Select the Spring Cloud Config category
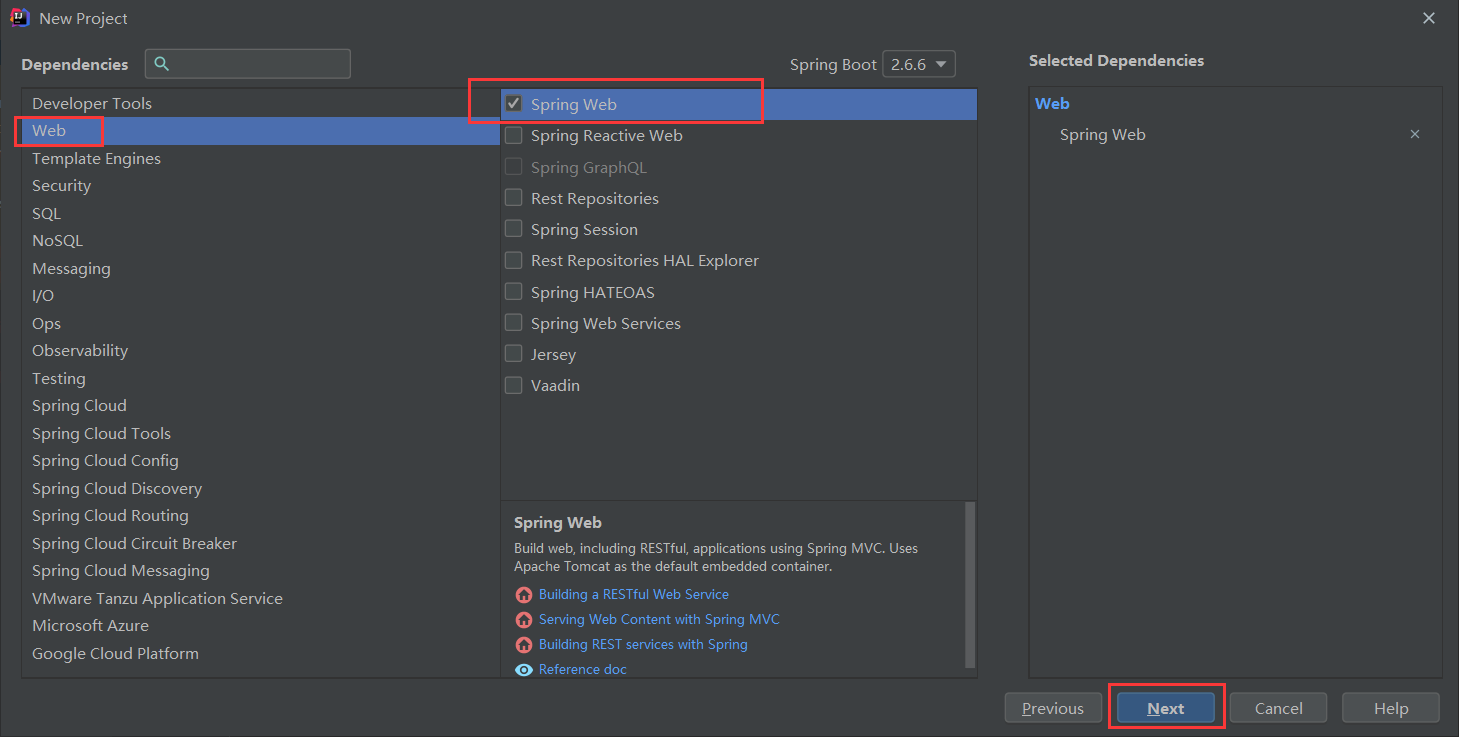 click(x=260, y=461)
